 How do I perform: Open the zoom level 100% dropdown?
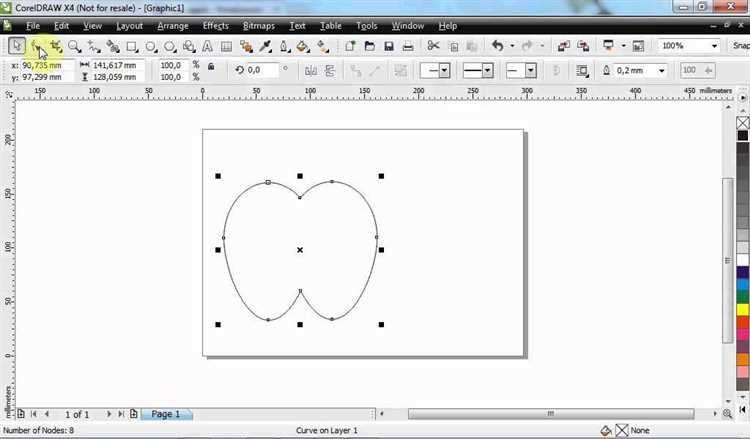pyautogui.click(x=714, y=46)
